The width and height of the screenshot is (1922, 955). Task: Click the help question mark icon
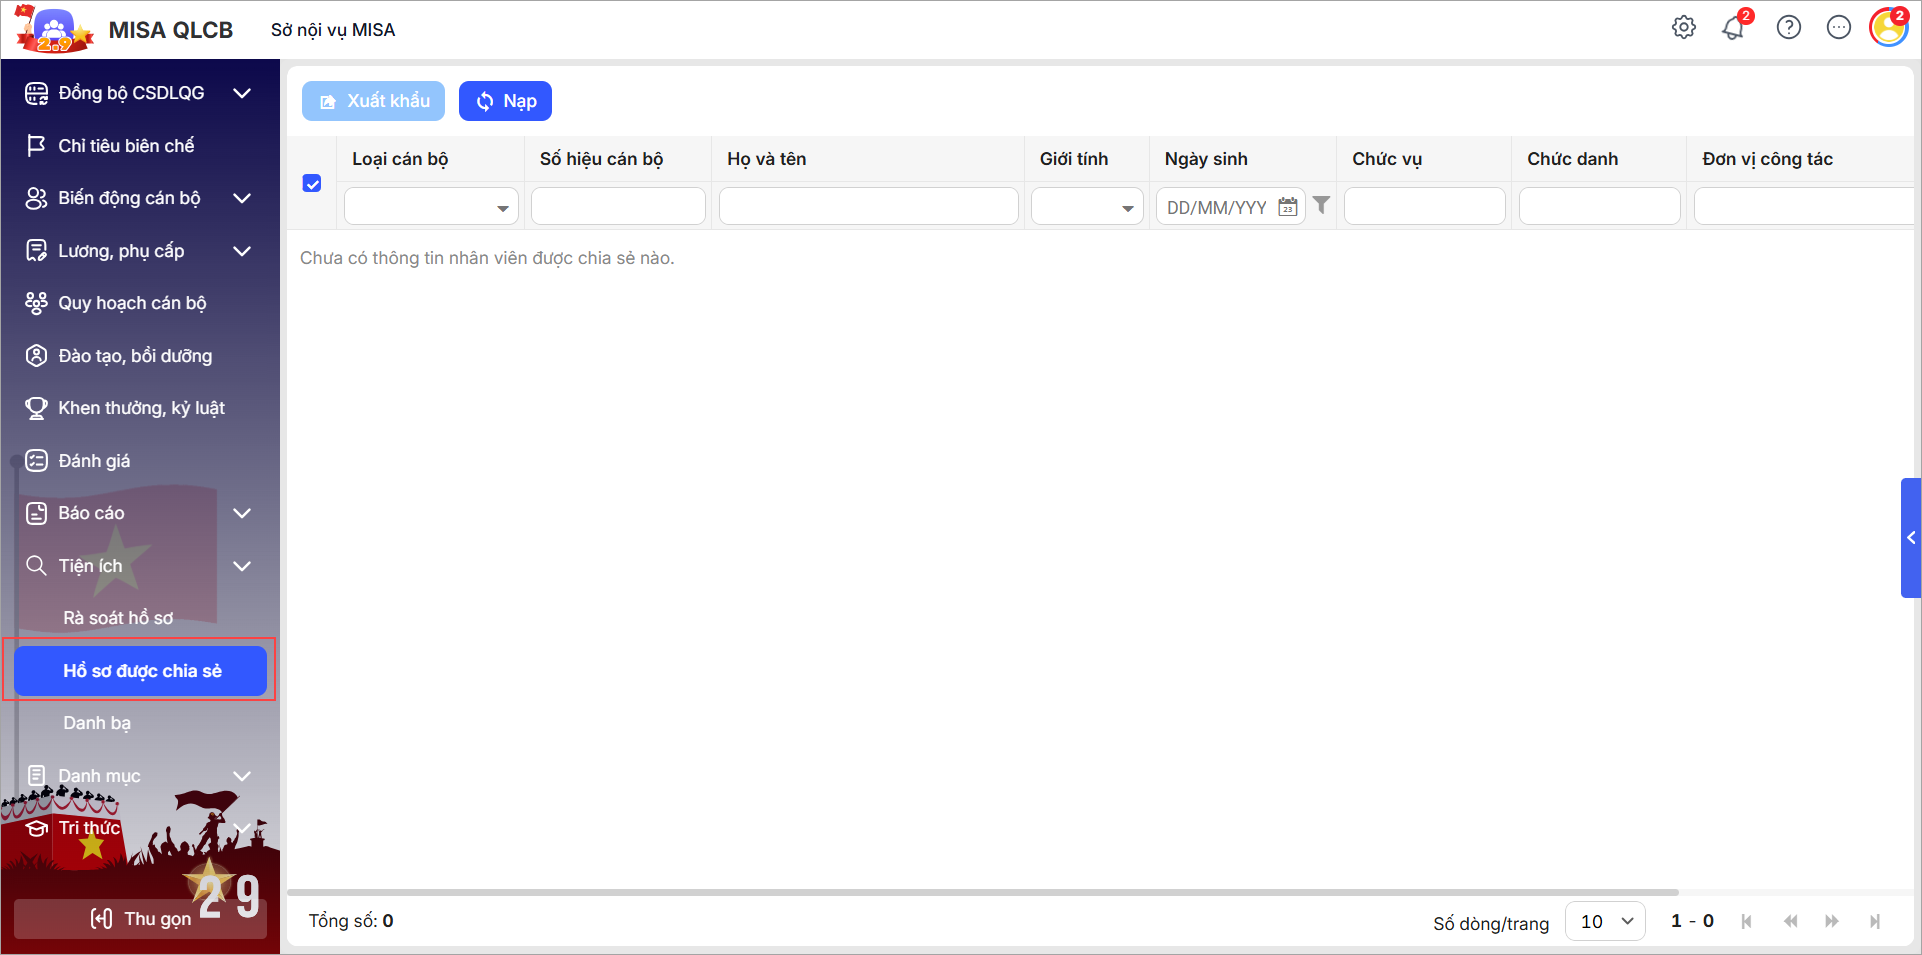coord(1788,28)
